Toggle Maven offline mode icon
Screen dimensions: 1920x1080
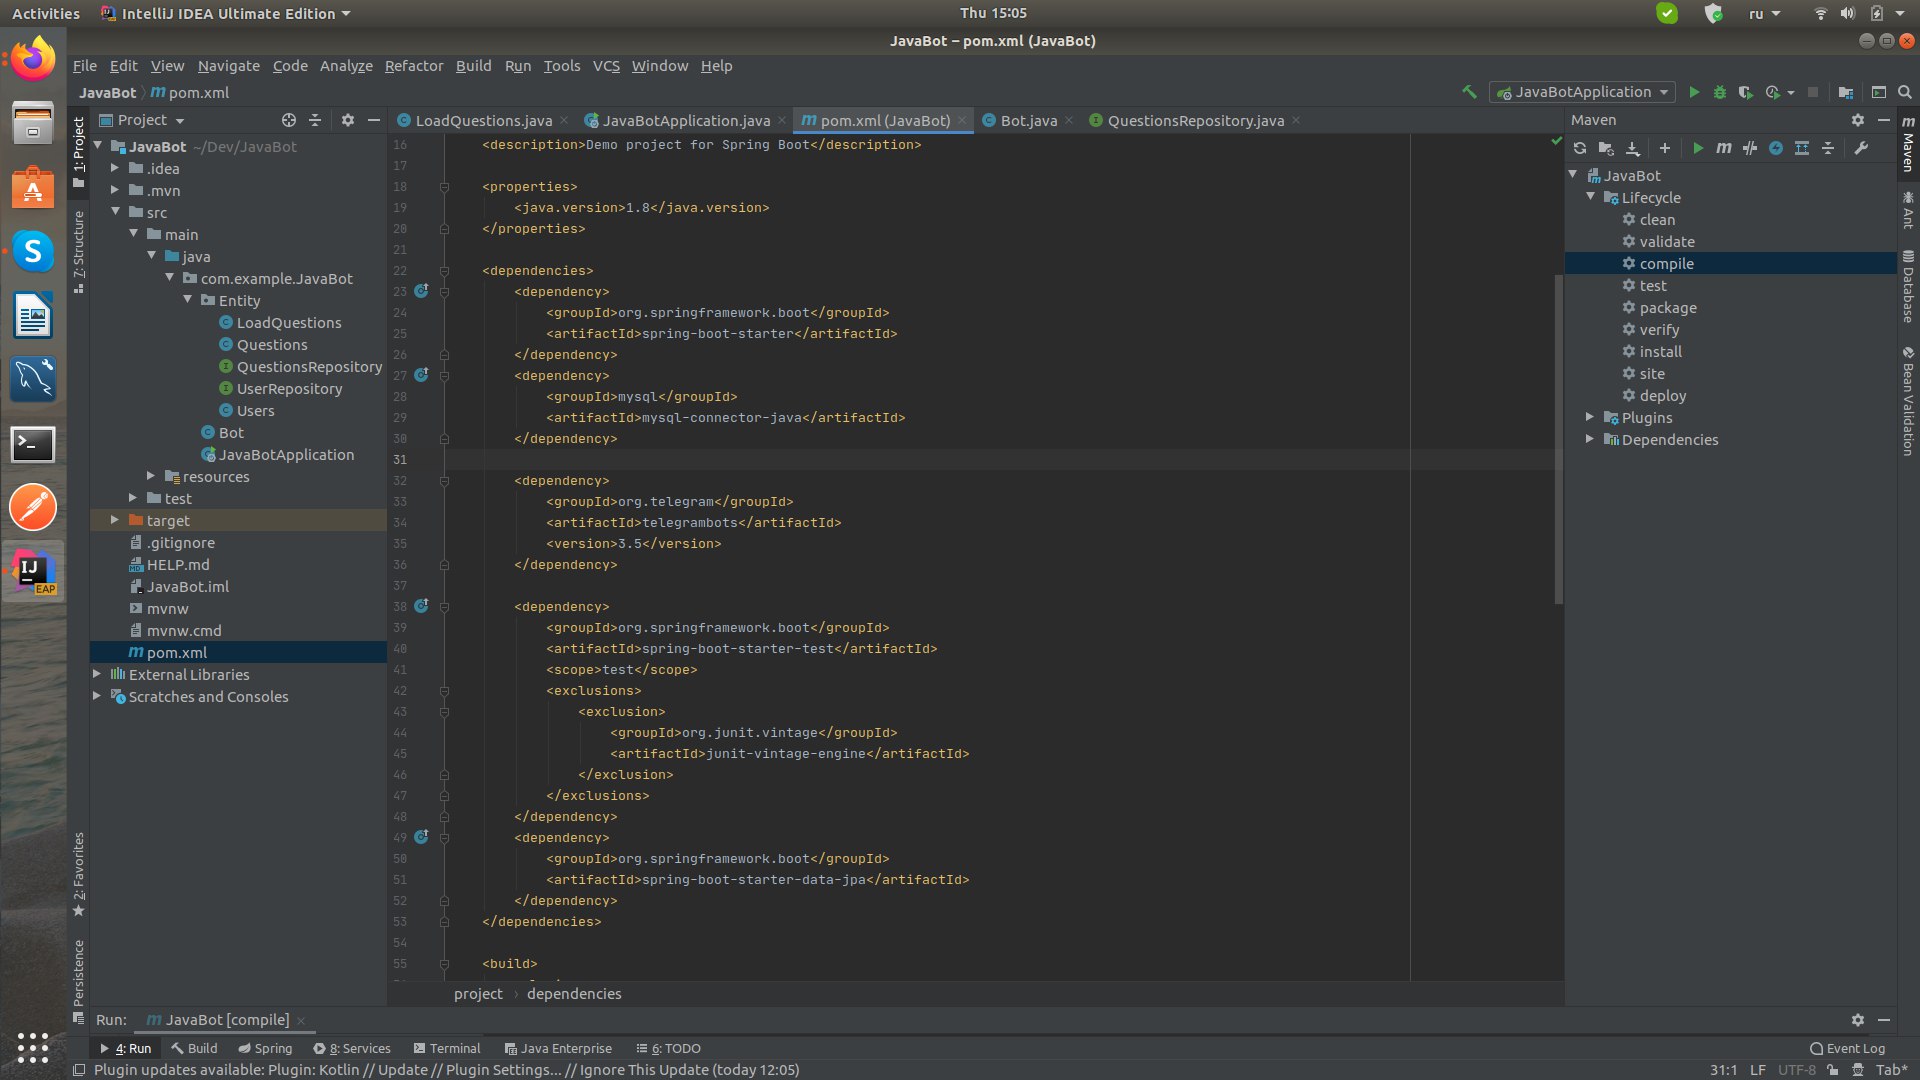[x=1750, y=148]
